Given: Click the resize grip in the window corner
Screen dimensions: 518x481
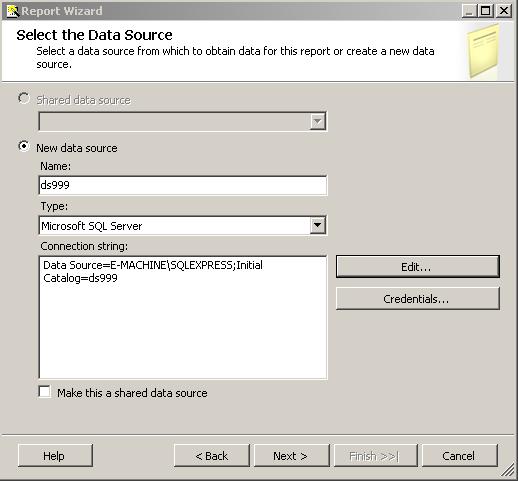Looking at the screenshot, I should tap(509, 471).
